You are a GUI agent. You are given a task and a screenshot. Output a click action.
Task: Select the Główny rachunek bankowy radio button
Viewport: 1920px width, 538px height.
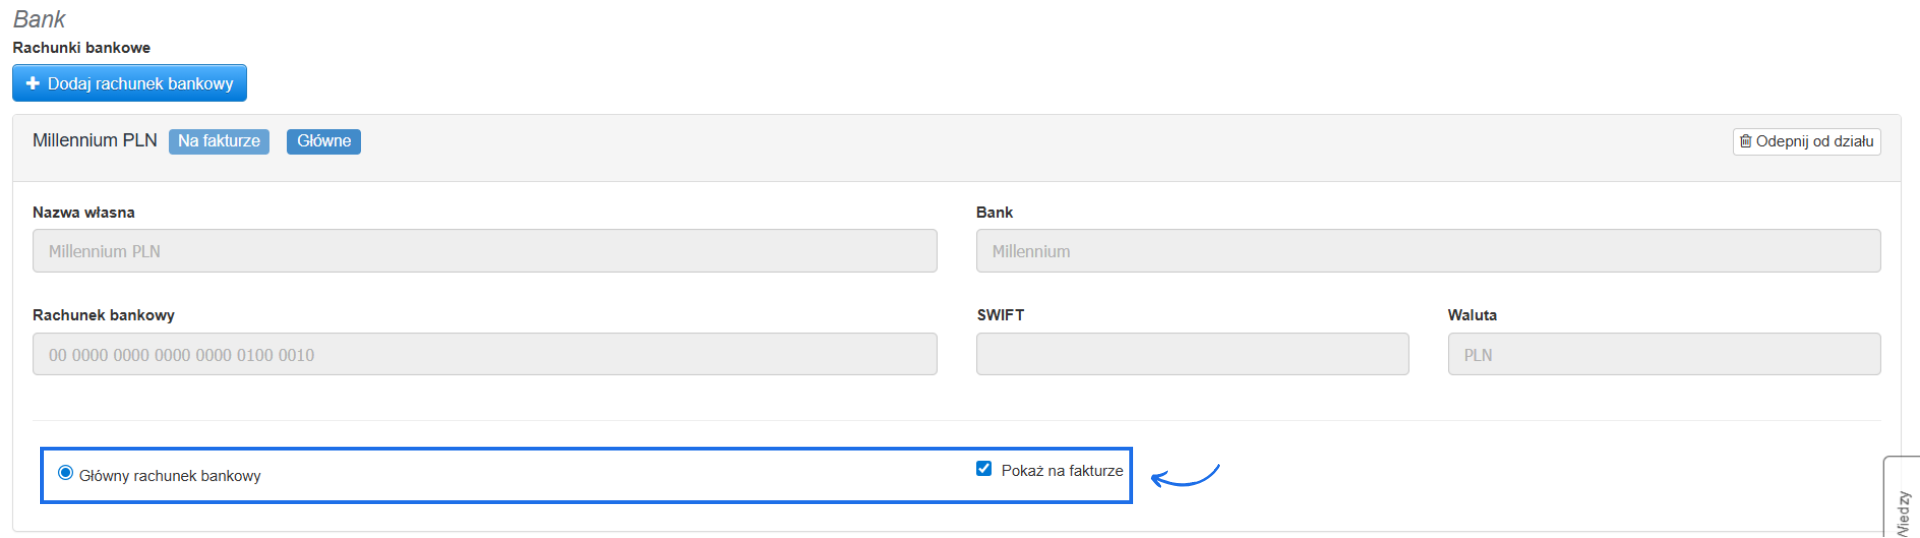click(x=66, y=473)
